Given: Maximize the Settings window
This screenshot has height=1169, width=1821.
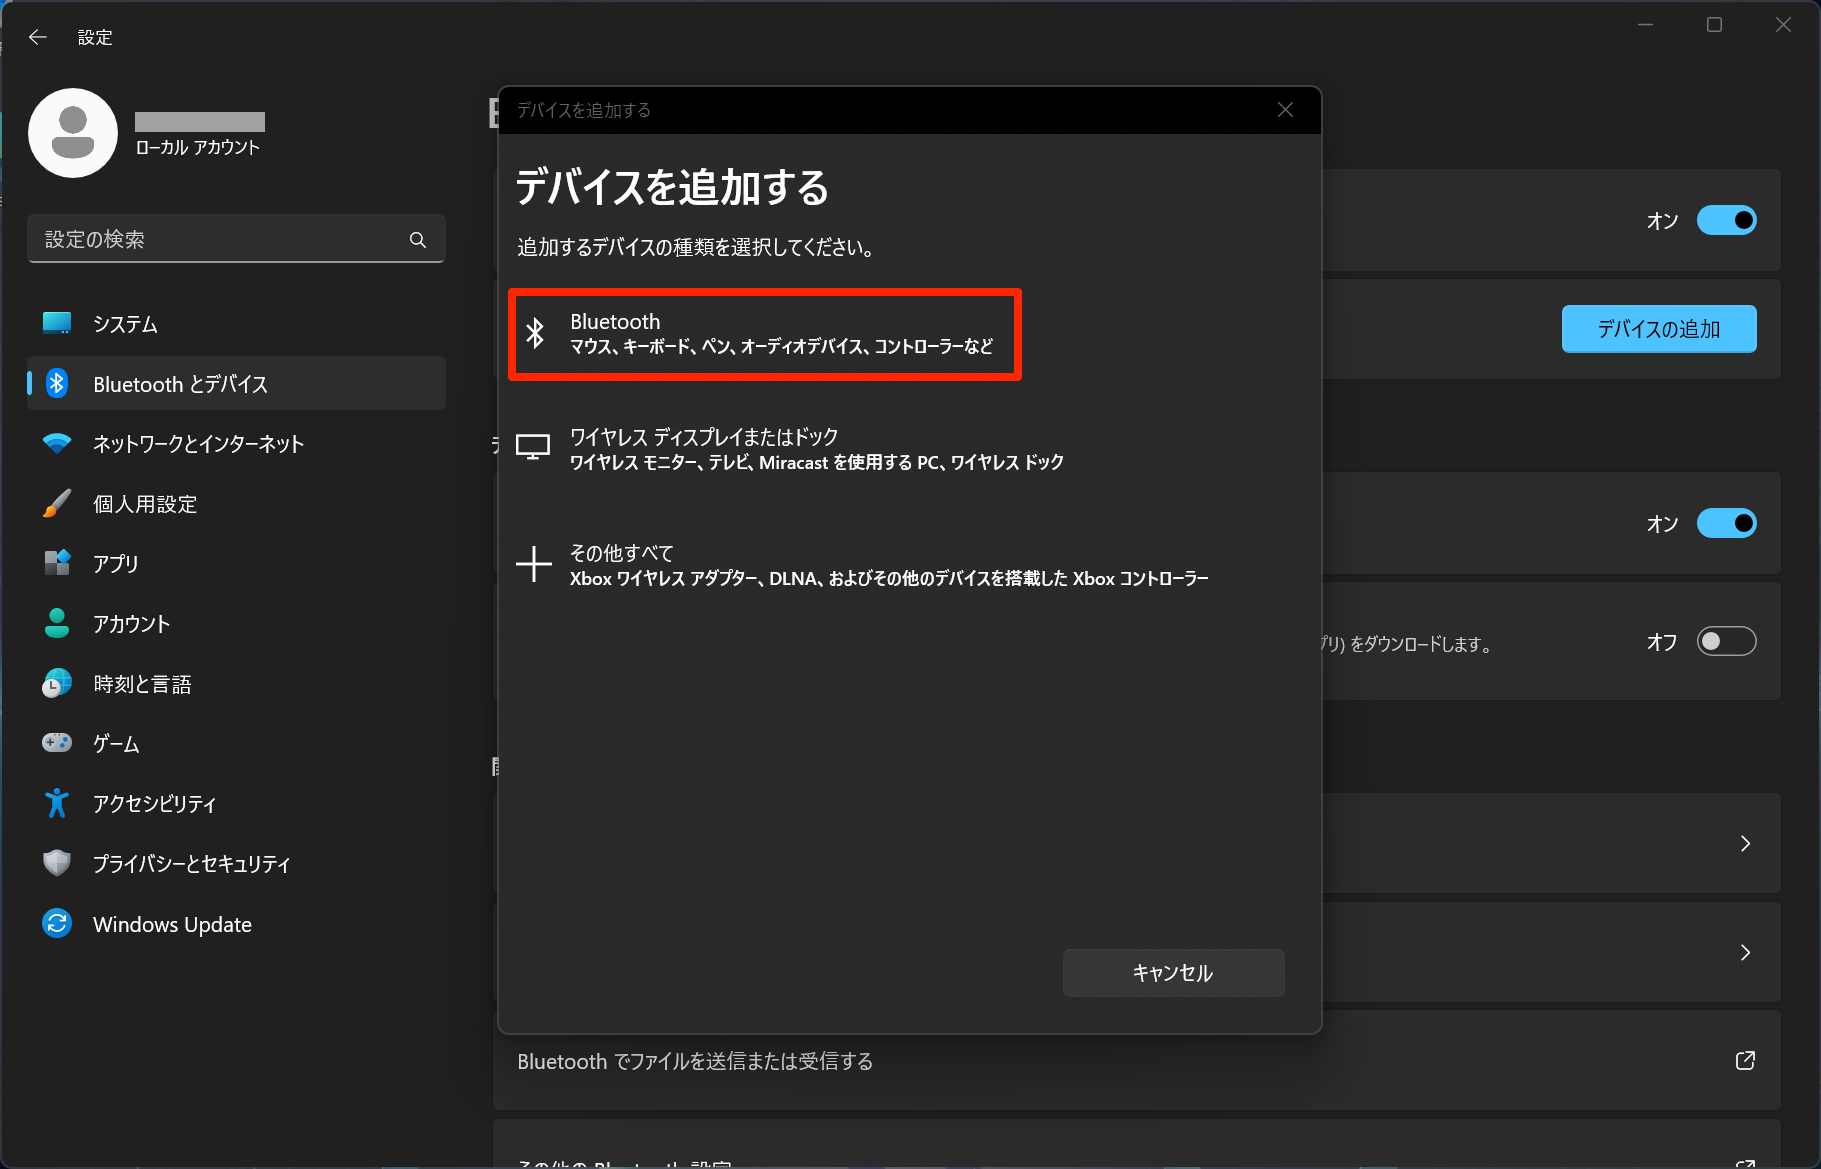Looking at the screenshot, I should (1714, 25).
